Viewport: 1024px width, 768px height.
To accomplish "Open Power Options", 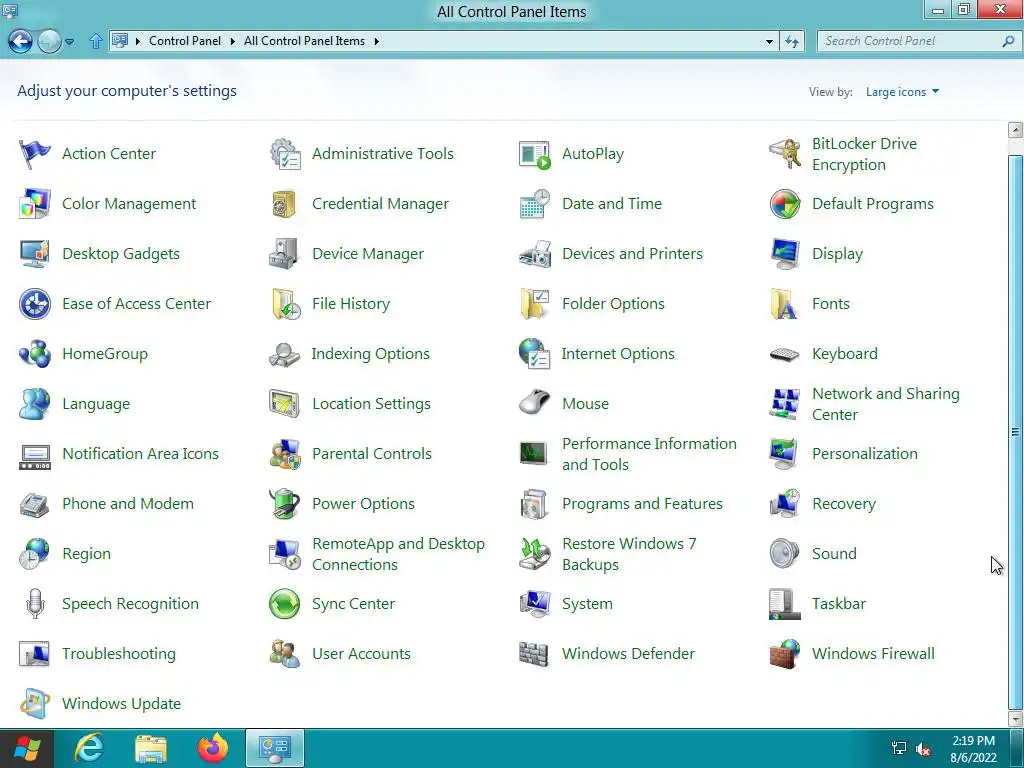I will [x=363, y=504].
